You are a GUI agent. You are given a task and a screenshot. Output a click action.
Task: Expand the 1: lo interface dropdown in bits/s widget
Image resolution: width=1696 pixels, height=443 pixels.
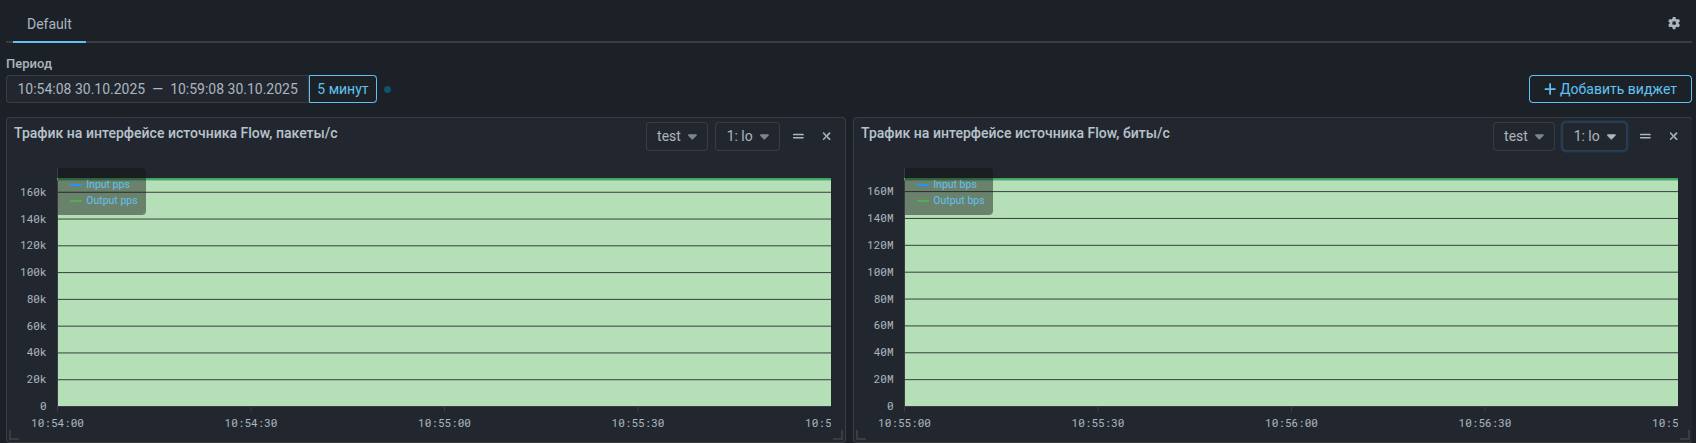[x=1594, y=136]
